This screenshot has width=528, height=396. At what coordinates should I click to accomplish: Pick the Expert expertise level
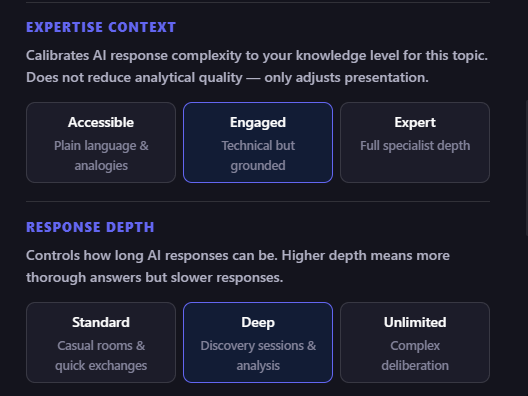tap(415, 142)
